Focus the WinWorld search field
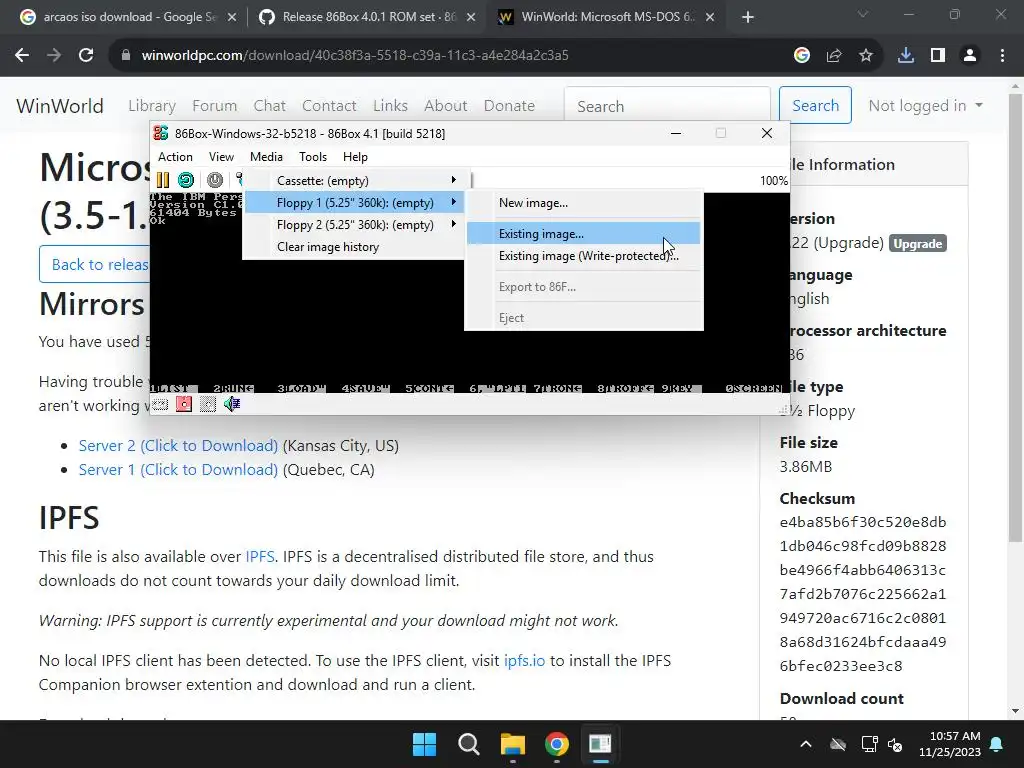 (x=667, y=106)
